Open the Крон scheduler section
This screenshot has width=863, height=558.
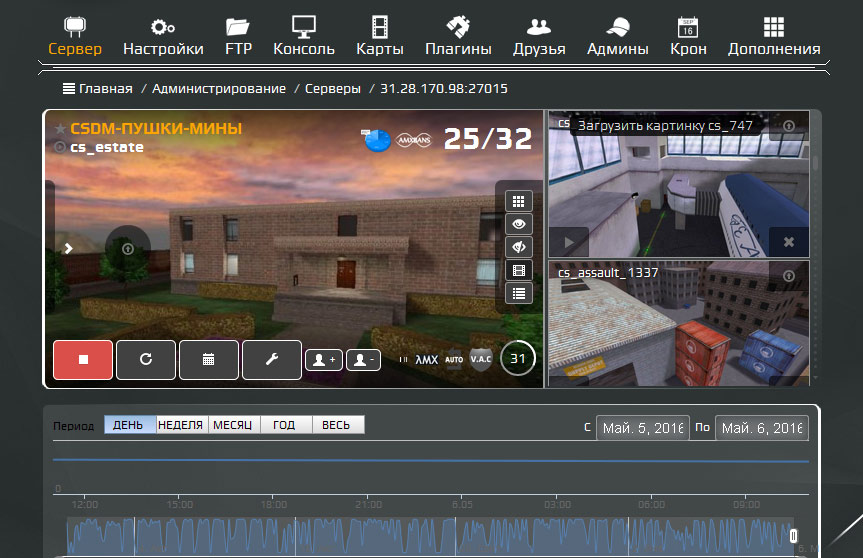pos(688,36)
